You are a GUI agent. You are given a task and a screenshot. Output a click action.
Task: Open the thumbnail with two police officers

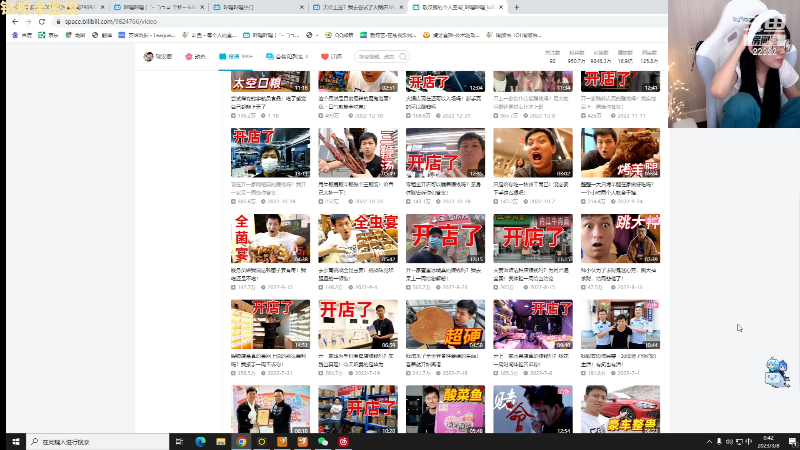620,324
